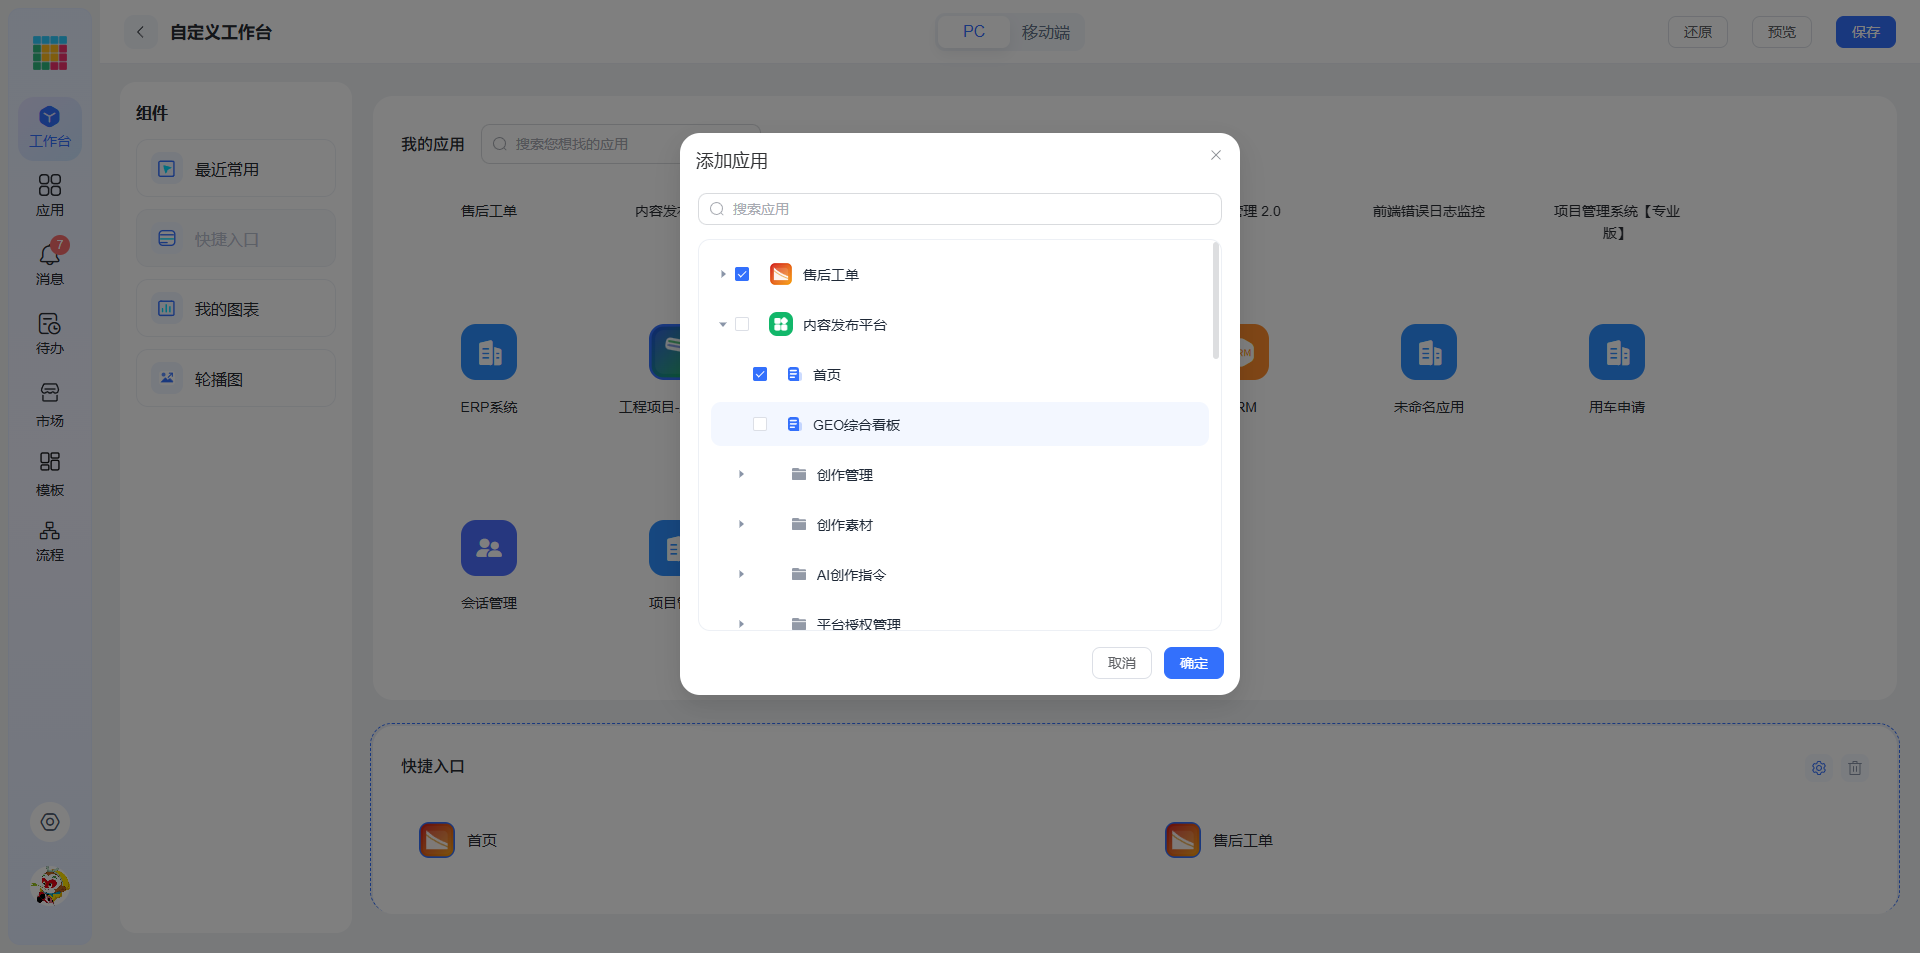This screenshot has width=1920, height=953.
Task: Uncheck the 首页 checkbox
Action: 760,374
